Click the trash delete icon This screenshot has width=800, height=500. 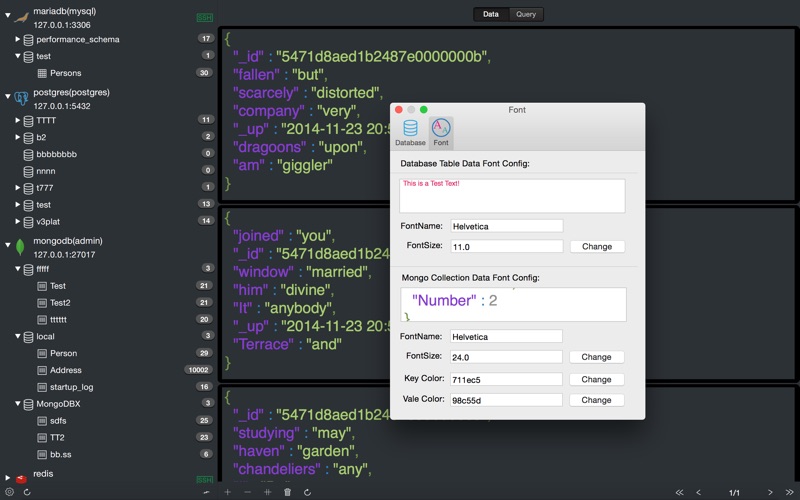(287, 492)
